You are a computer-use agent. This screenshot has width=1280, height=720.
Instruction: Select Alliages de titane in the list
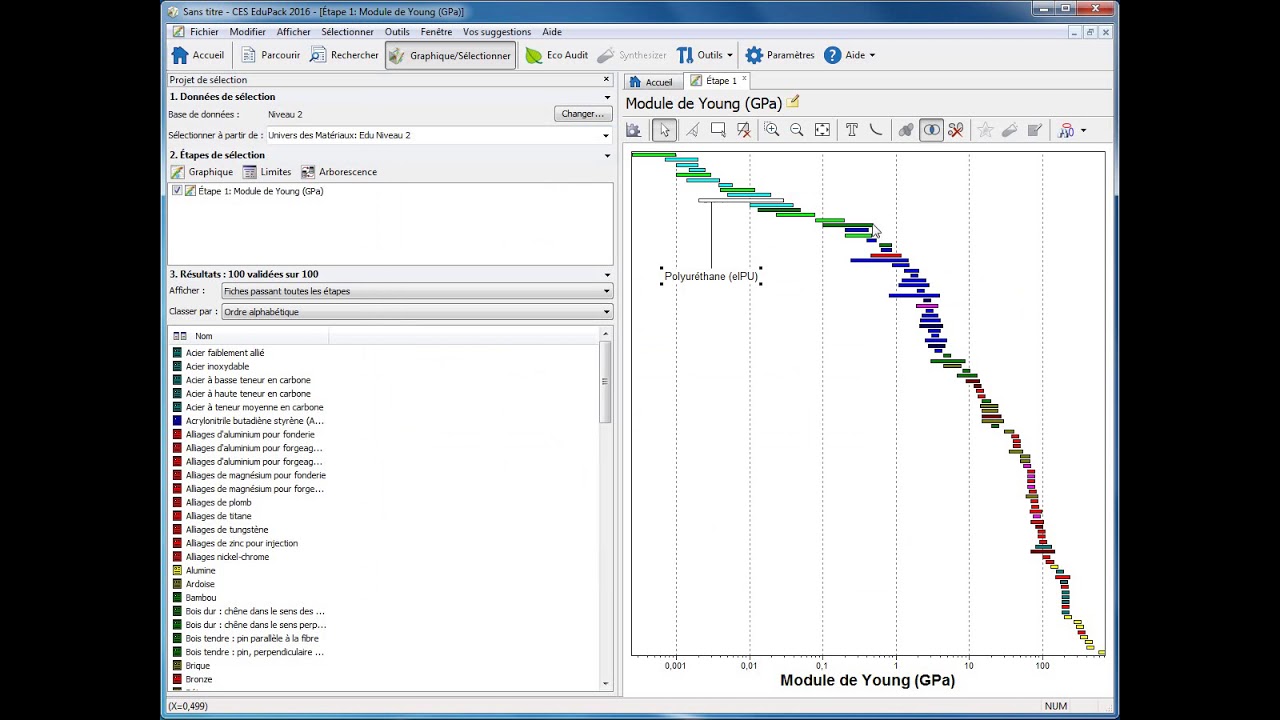(218, 516)
